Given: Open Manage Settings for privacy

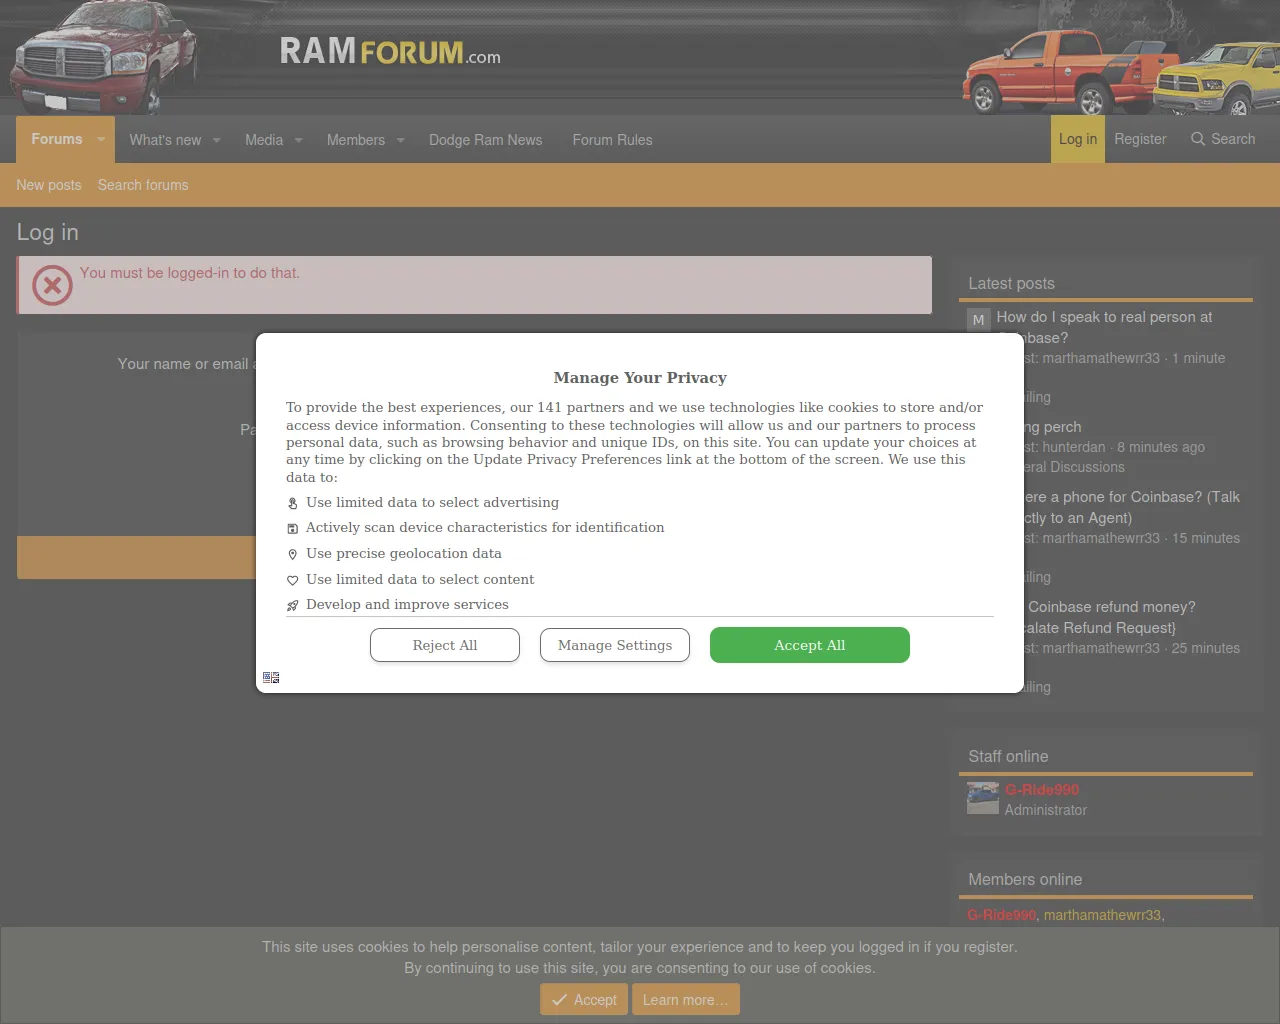Looking at the screenshot, I should (615, 645).
